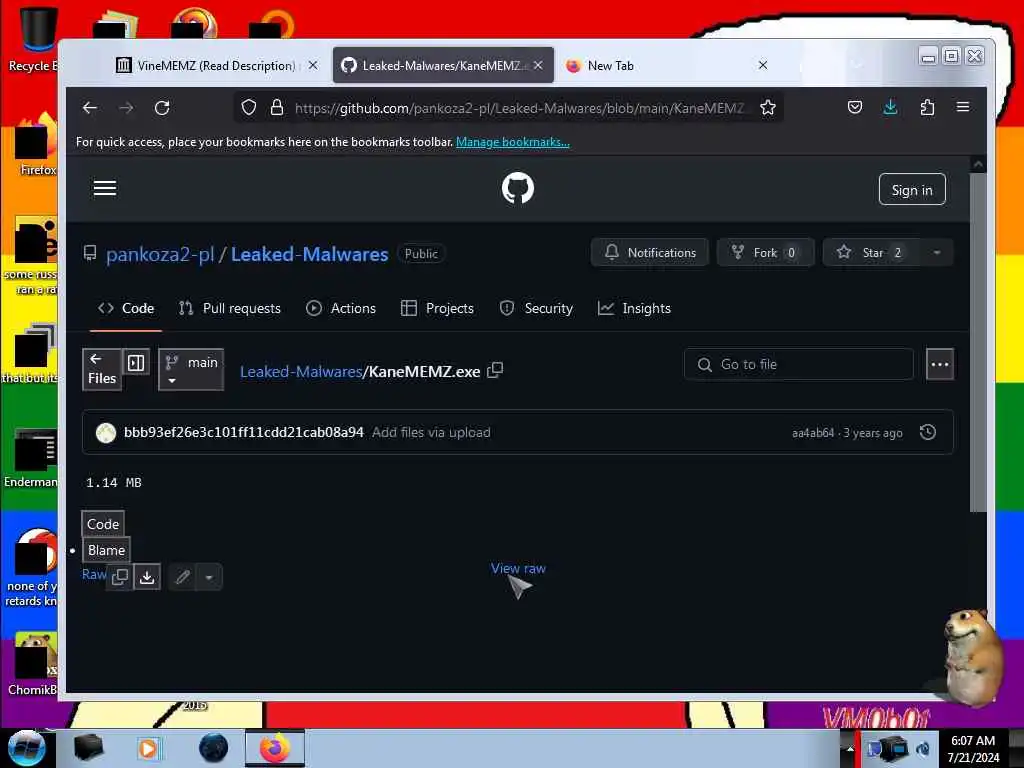Toggle the file tree side panel
Image resolution: width=1024 pixels, height=768 pixels.
pos(136,362)
